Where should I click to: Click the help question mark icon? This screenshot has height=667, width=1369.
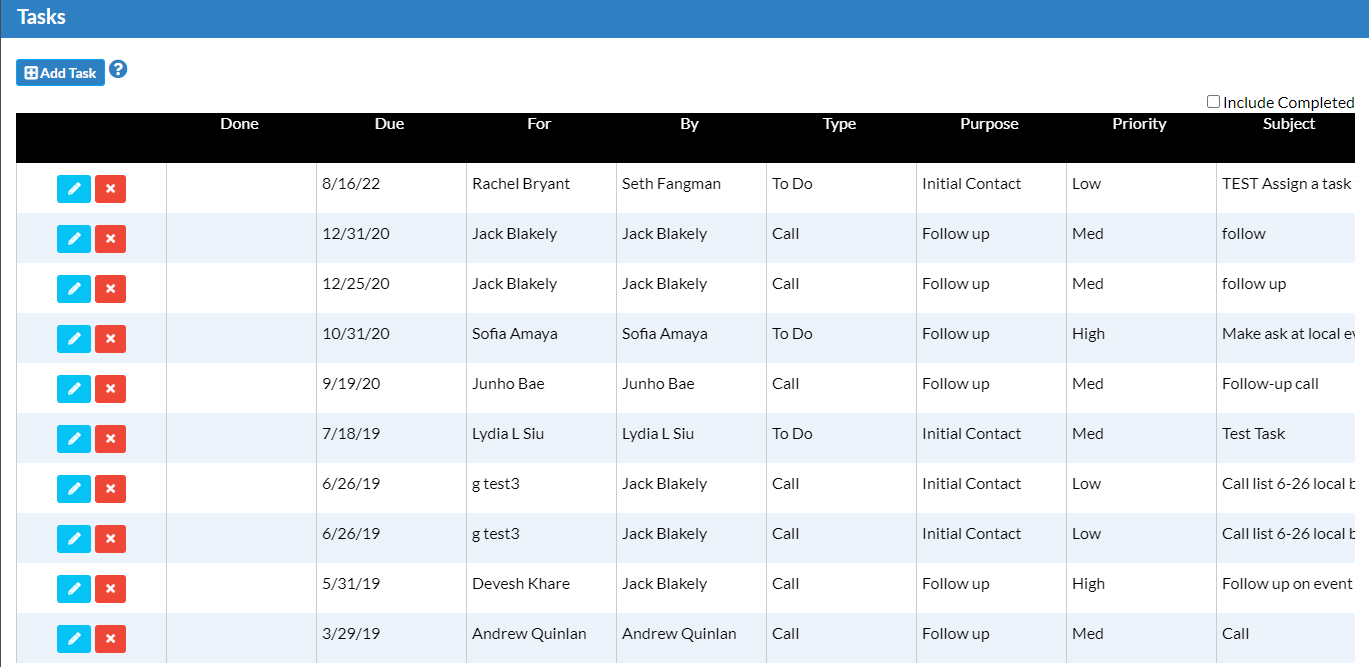point(118,70)
